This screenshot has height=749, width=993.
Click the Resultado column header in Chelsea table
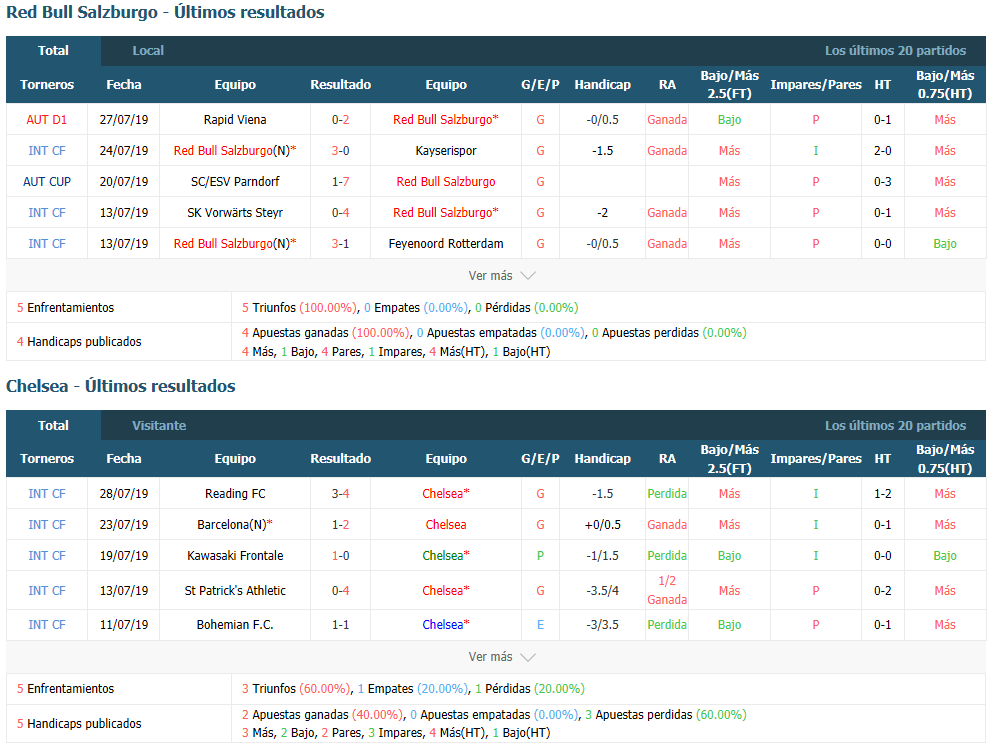341,459
